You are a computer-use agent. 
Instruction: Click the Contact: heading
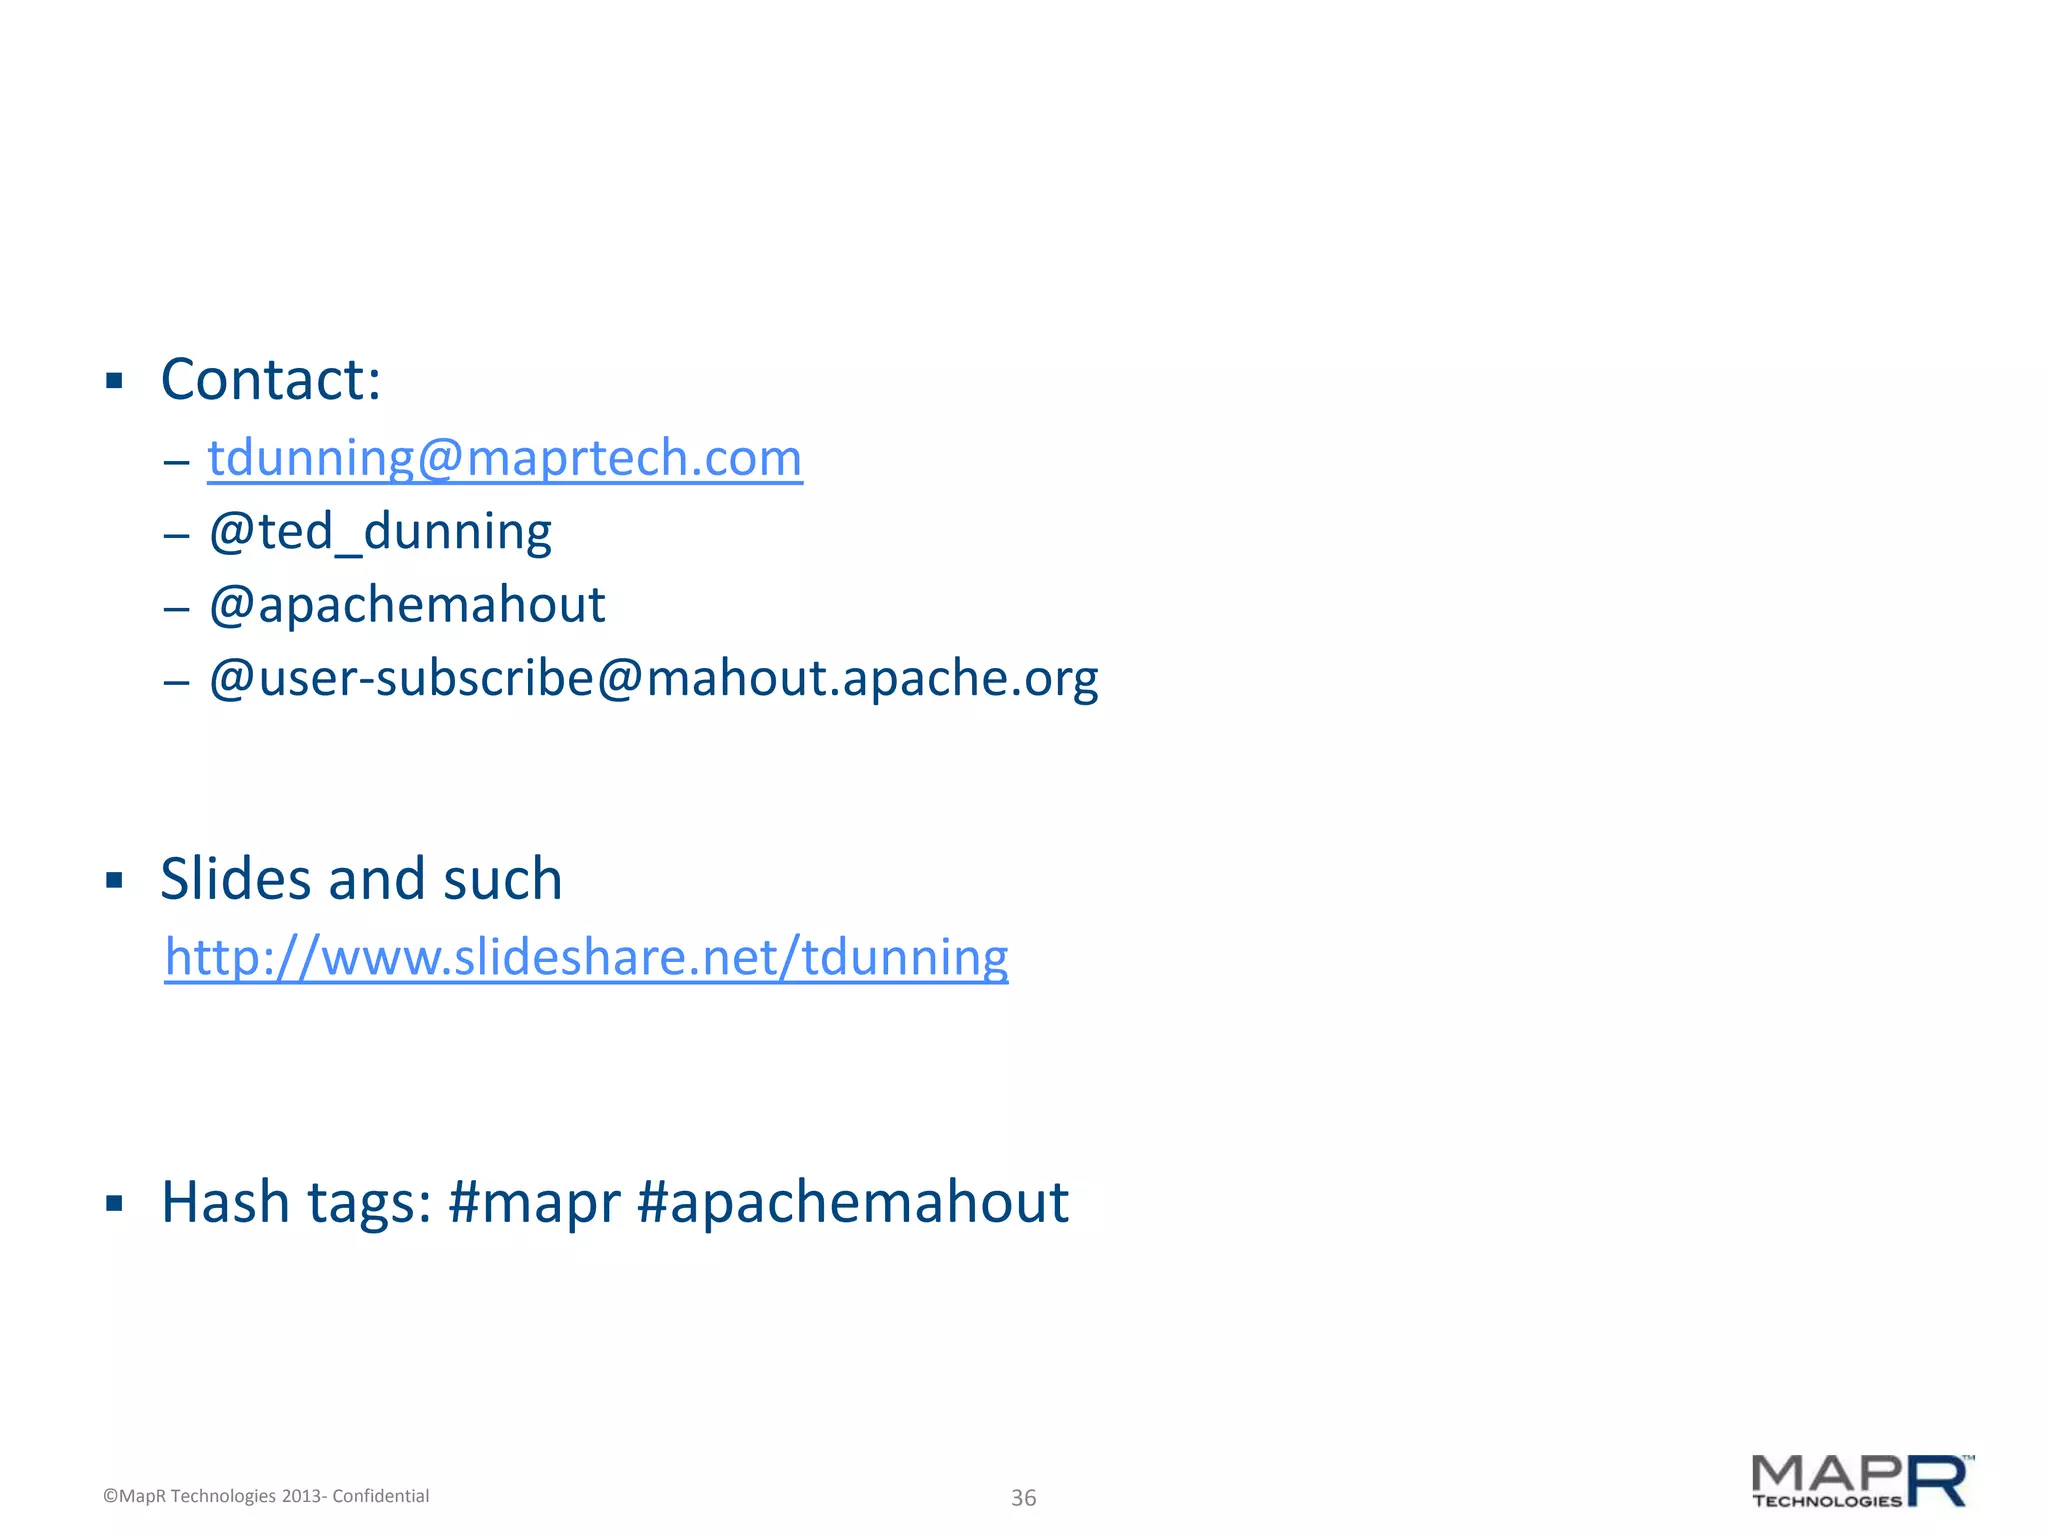point(271,380)
